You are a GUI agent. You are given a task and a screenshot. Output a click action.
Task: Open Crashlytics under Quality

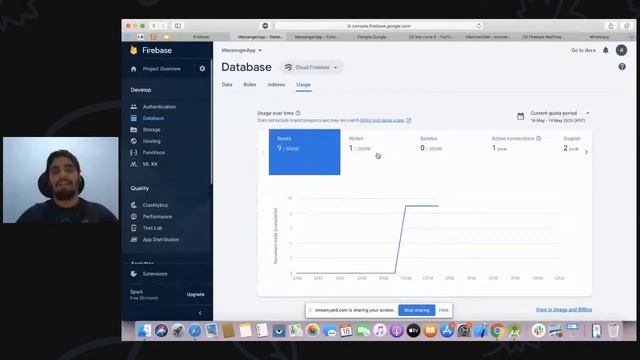click(149, 205)
